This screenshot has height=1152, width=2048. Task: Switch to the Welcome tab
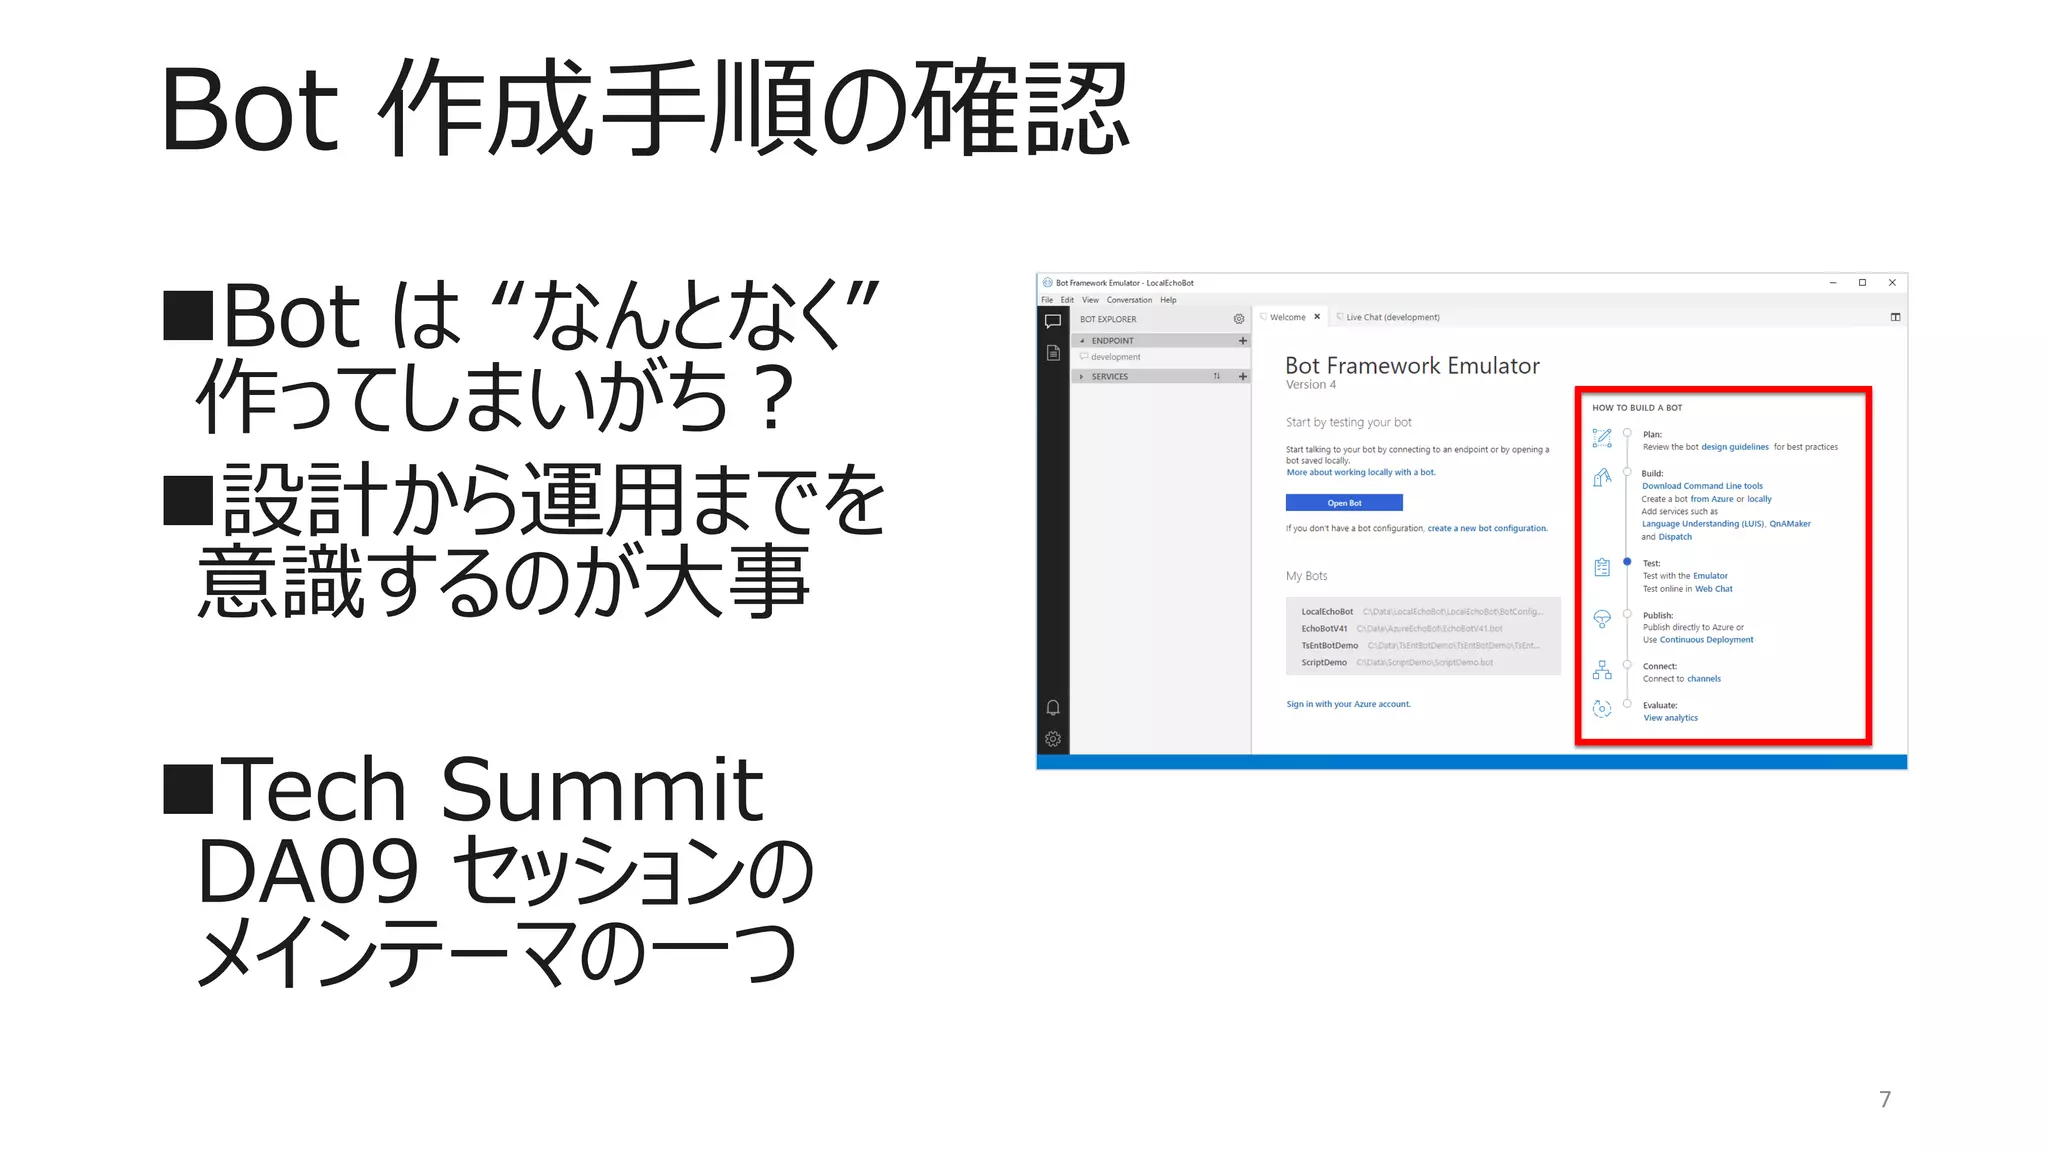pyautogui.click(x=1287, y=317)
